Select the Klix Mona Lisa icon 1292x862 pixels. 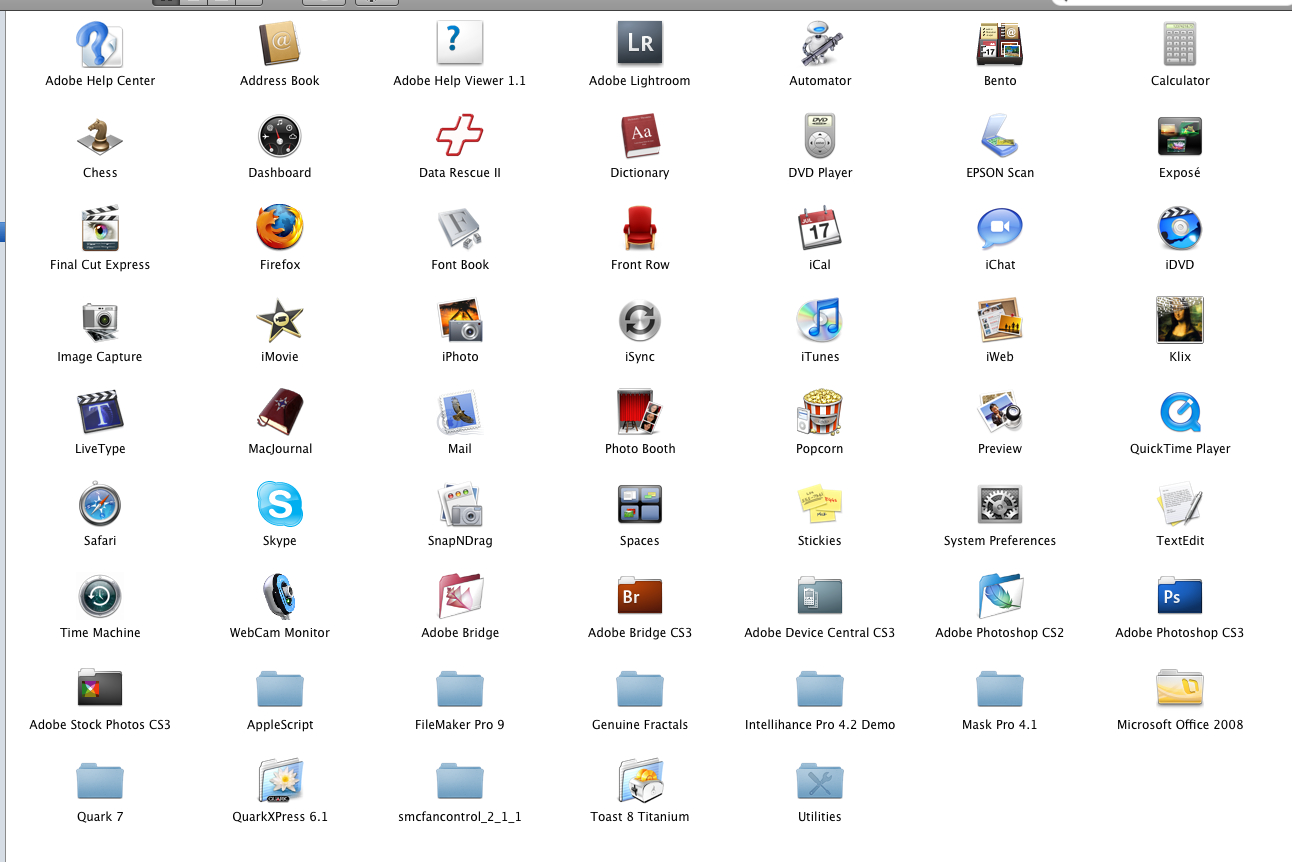1180,320
